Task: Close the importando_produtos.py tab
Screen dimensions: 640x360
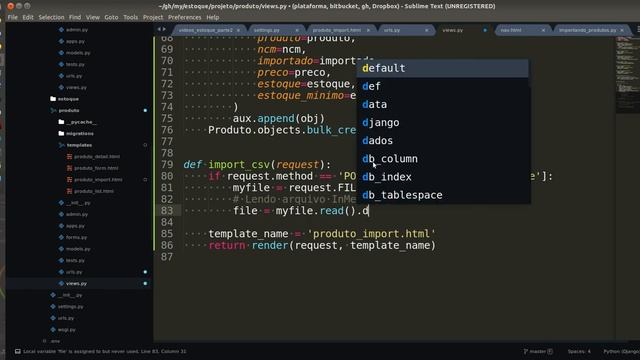Action: tap(622, 30)
